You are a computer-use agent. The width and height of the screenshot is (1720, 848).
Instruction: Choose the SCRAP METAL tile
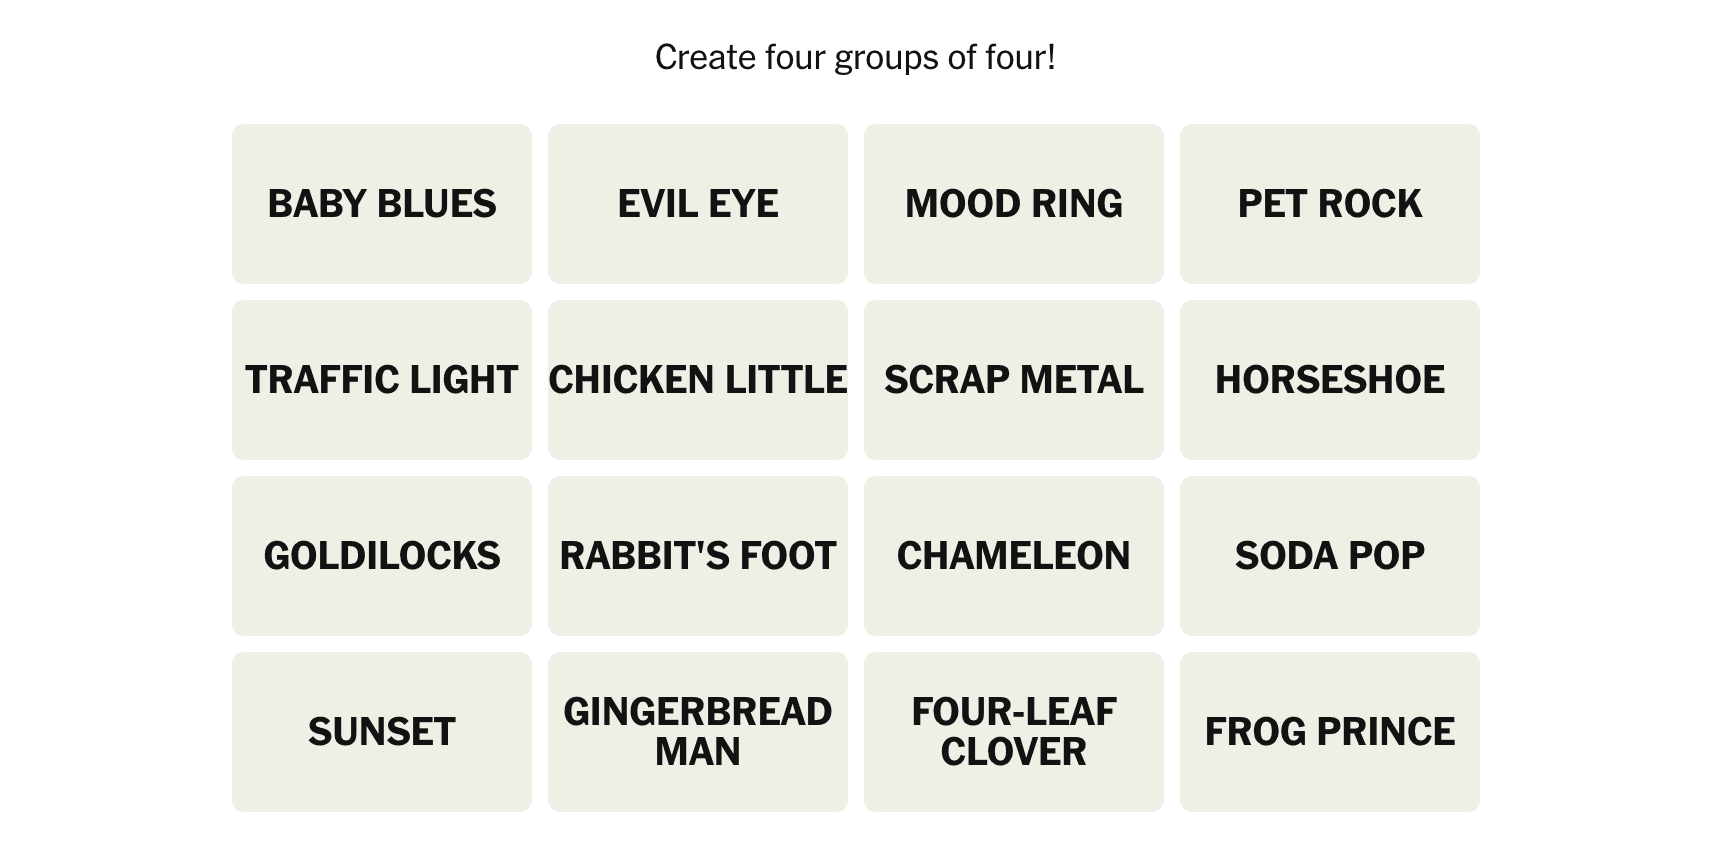[1014, 380]
